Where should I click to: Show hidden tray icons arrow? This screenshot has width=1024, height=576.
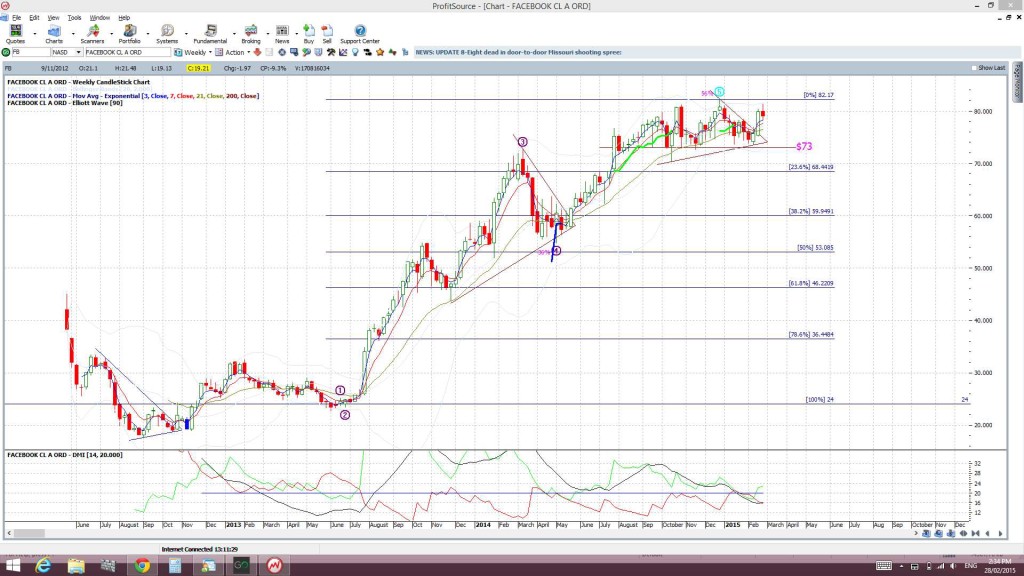click(x=902, y=566)
